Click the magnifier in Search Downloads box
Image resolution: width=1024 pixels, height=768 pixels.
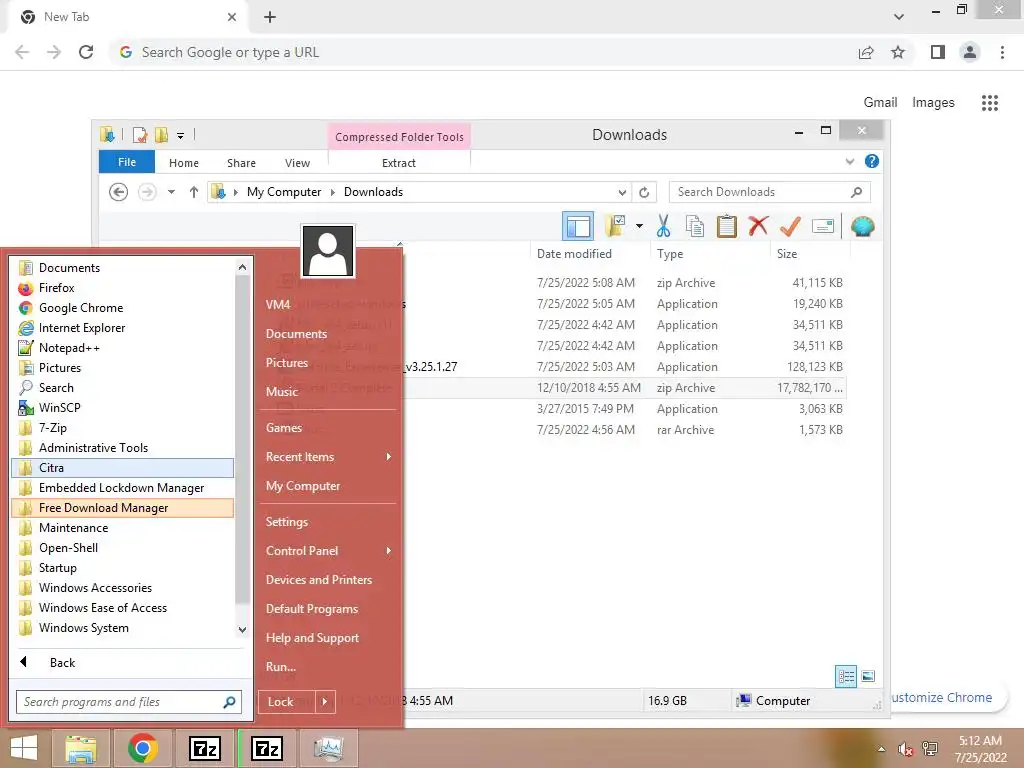tap(857, 192)
